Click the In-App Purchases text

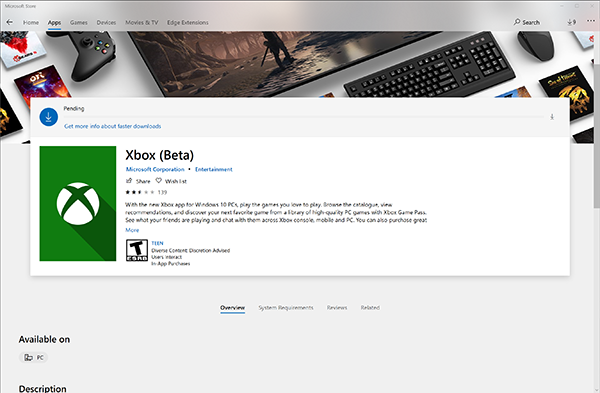click(171, 264)
